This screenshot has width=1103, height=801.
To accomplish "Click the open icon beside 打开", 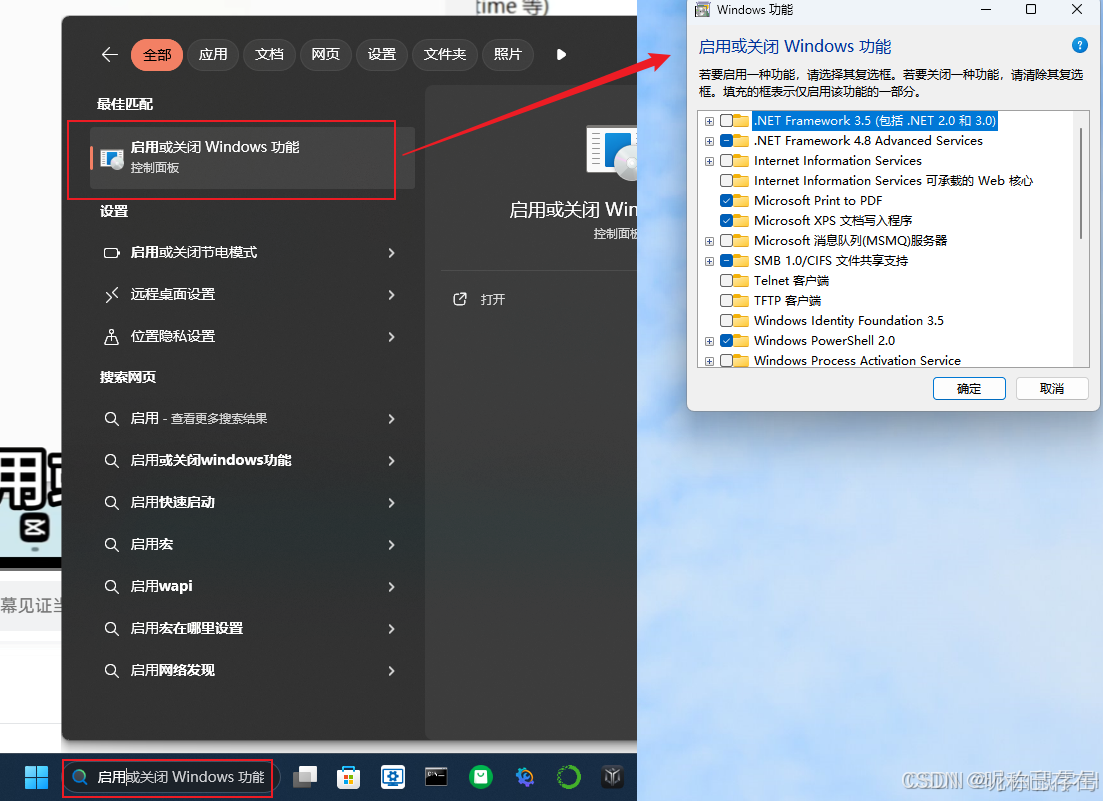I will [459, 299].
